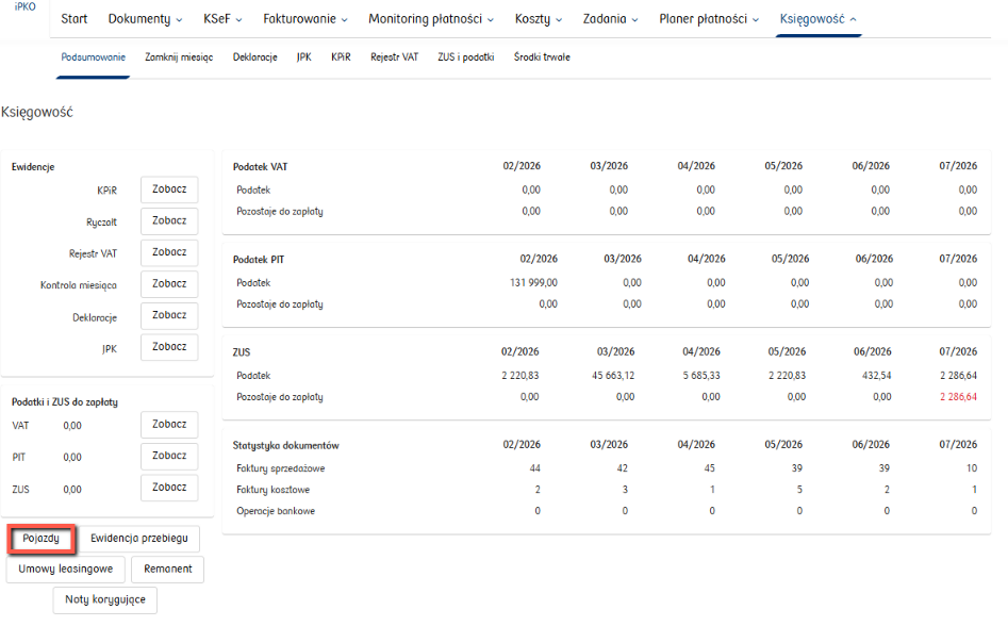Click Zobacz next to Kontrola miesiąca
The width and height of the screenshot is (1008, 626).
tap(169, 284)
